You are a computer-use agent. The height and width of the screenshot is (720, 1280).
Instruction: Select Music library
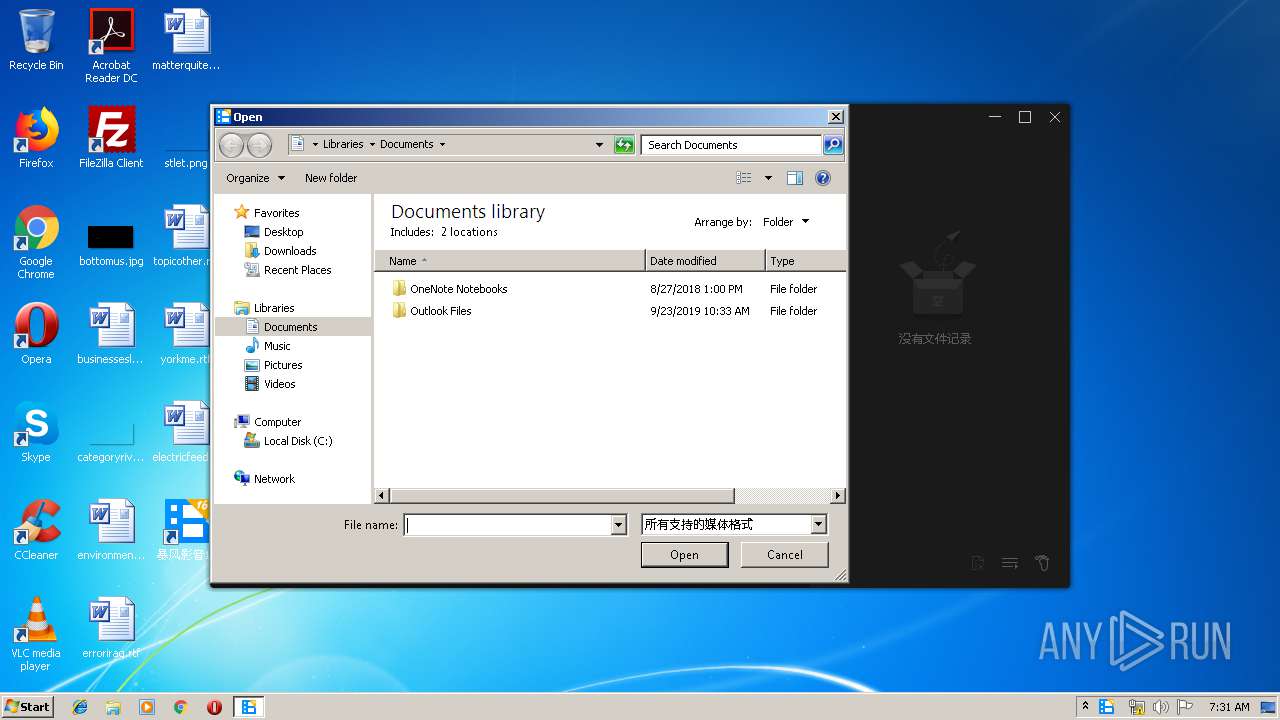[x=268, y=346]
